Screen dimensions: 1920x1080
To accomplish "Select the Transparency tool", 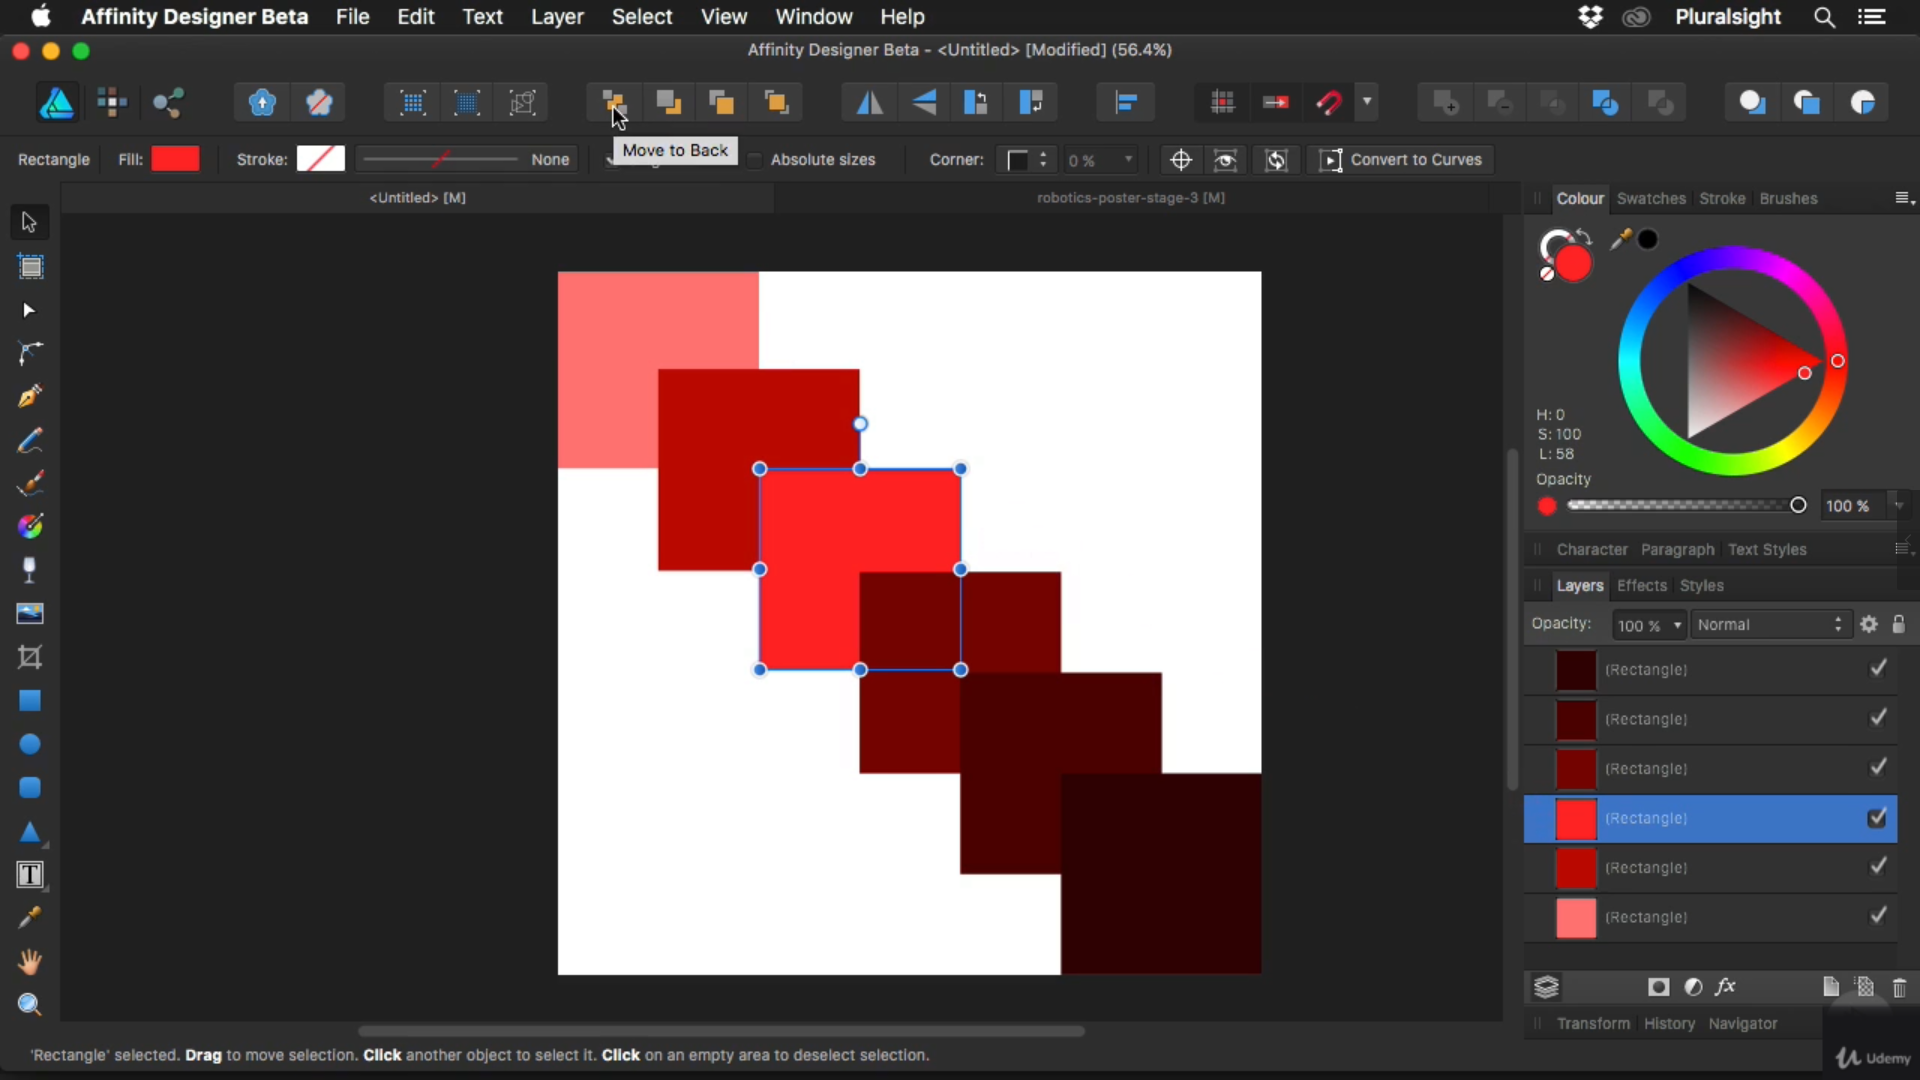I will point(30,570).
